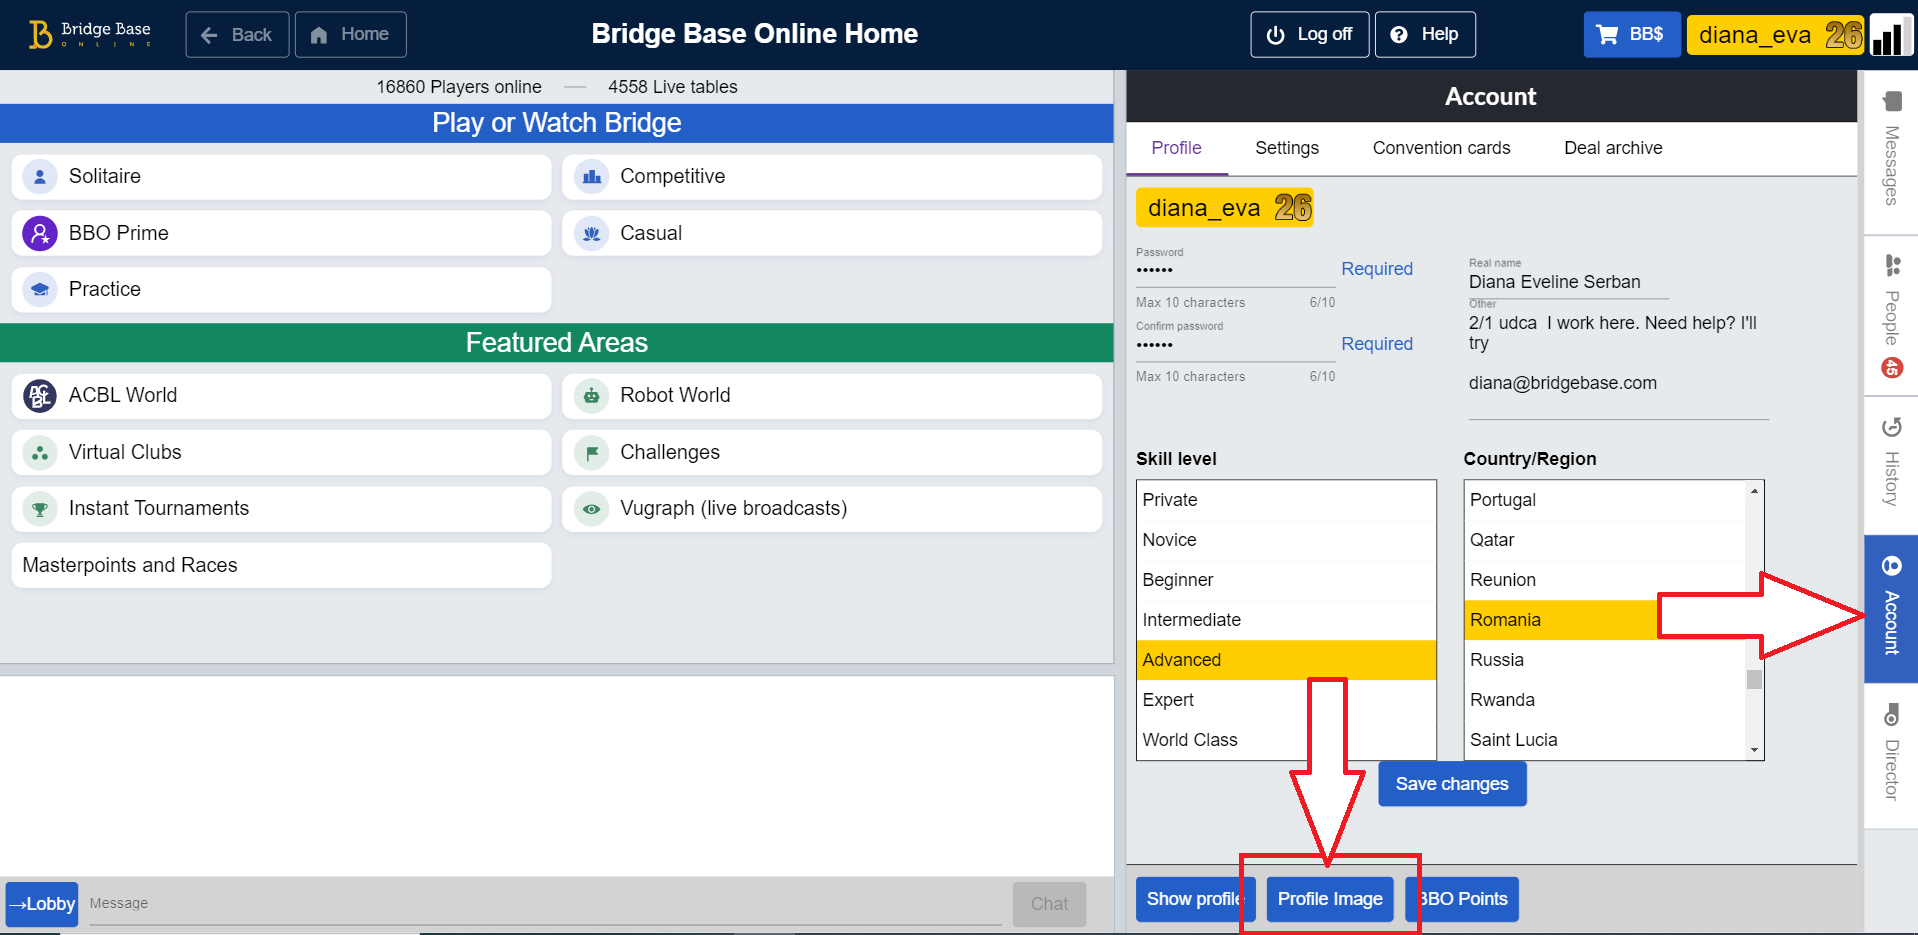Select Rwanda in Country/Region list
This screenshot has width=1918, height=935.
point(1605,700)
